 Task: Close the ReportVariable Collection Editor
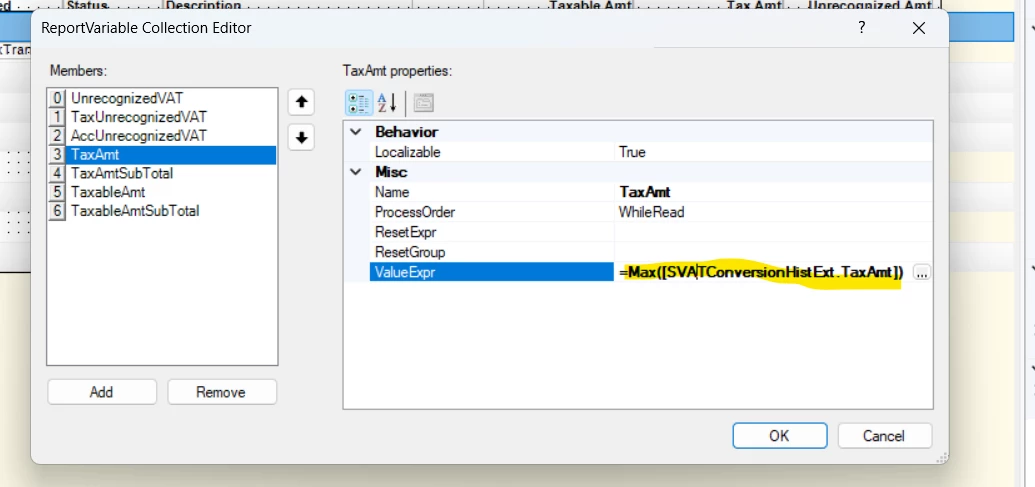918,28
